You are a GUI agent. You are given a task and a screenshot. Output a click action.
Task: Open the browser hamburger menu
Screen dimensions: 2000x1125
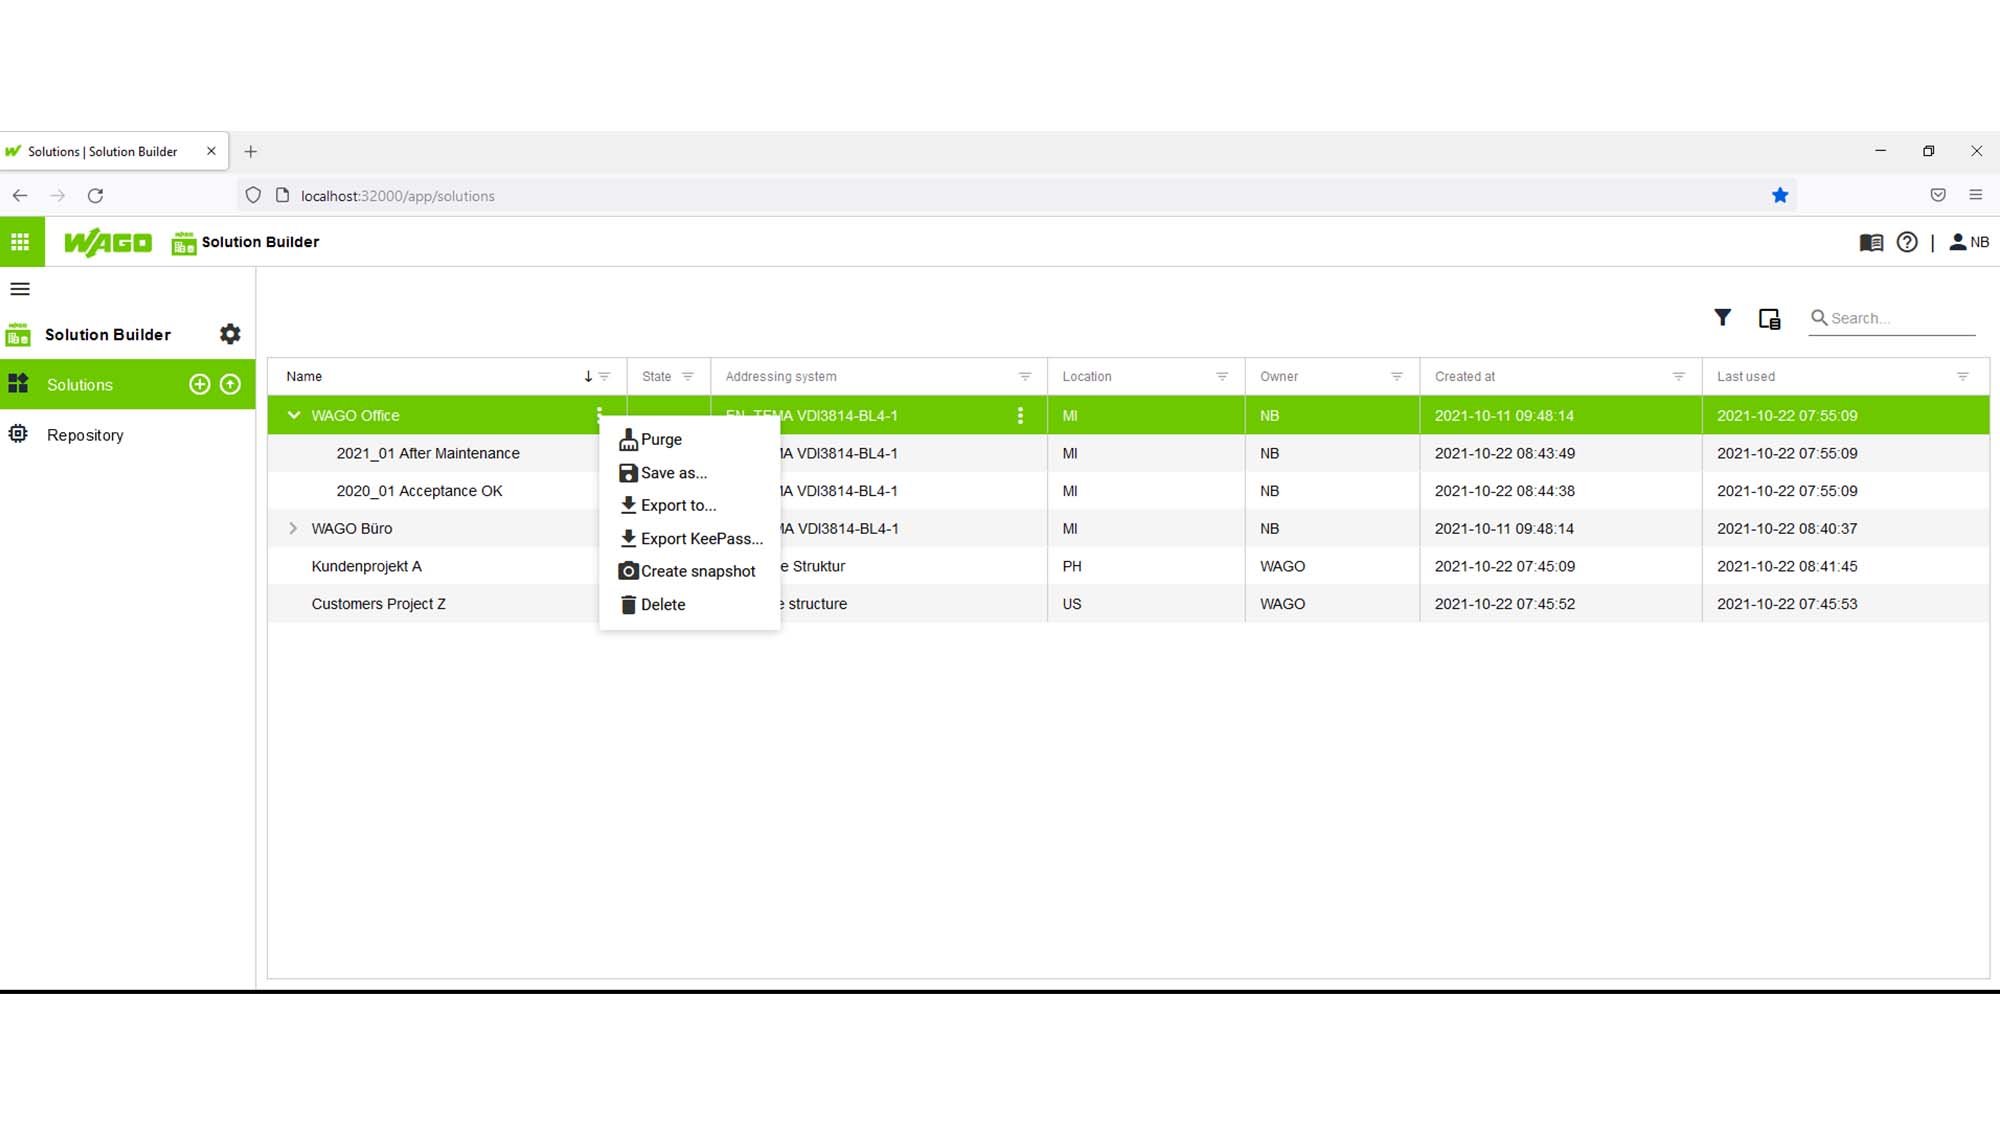[x=1976, y=195]
